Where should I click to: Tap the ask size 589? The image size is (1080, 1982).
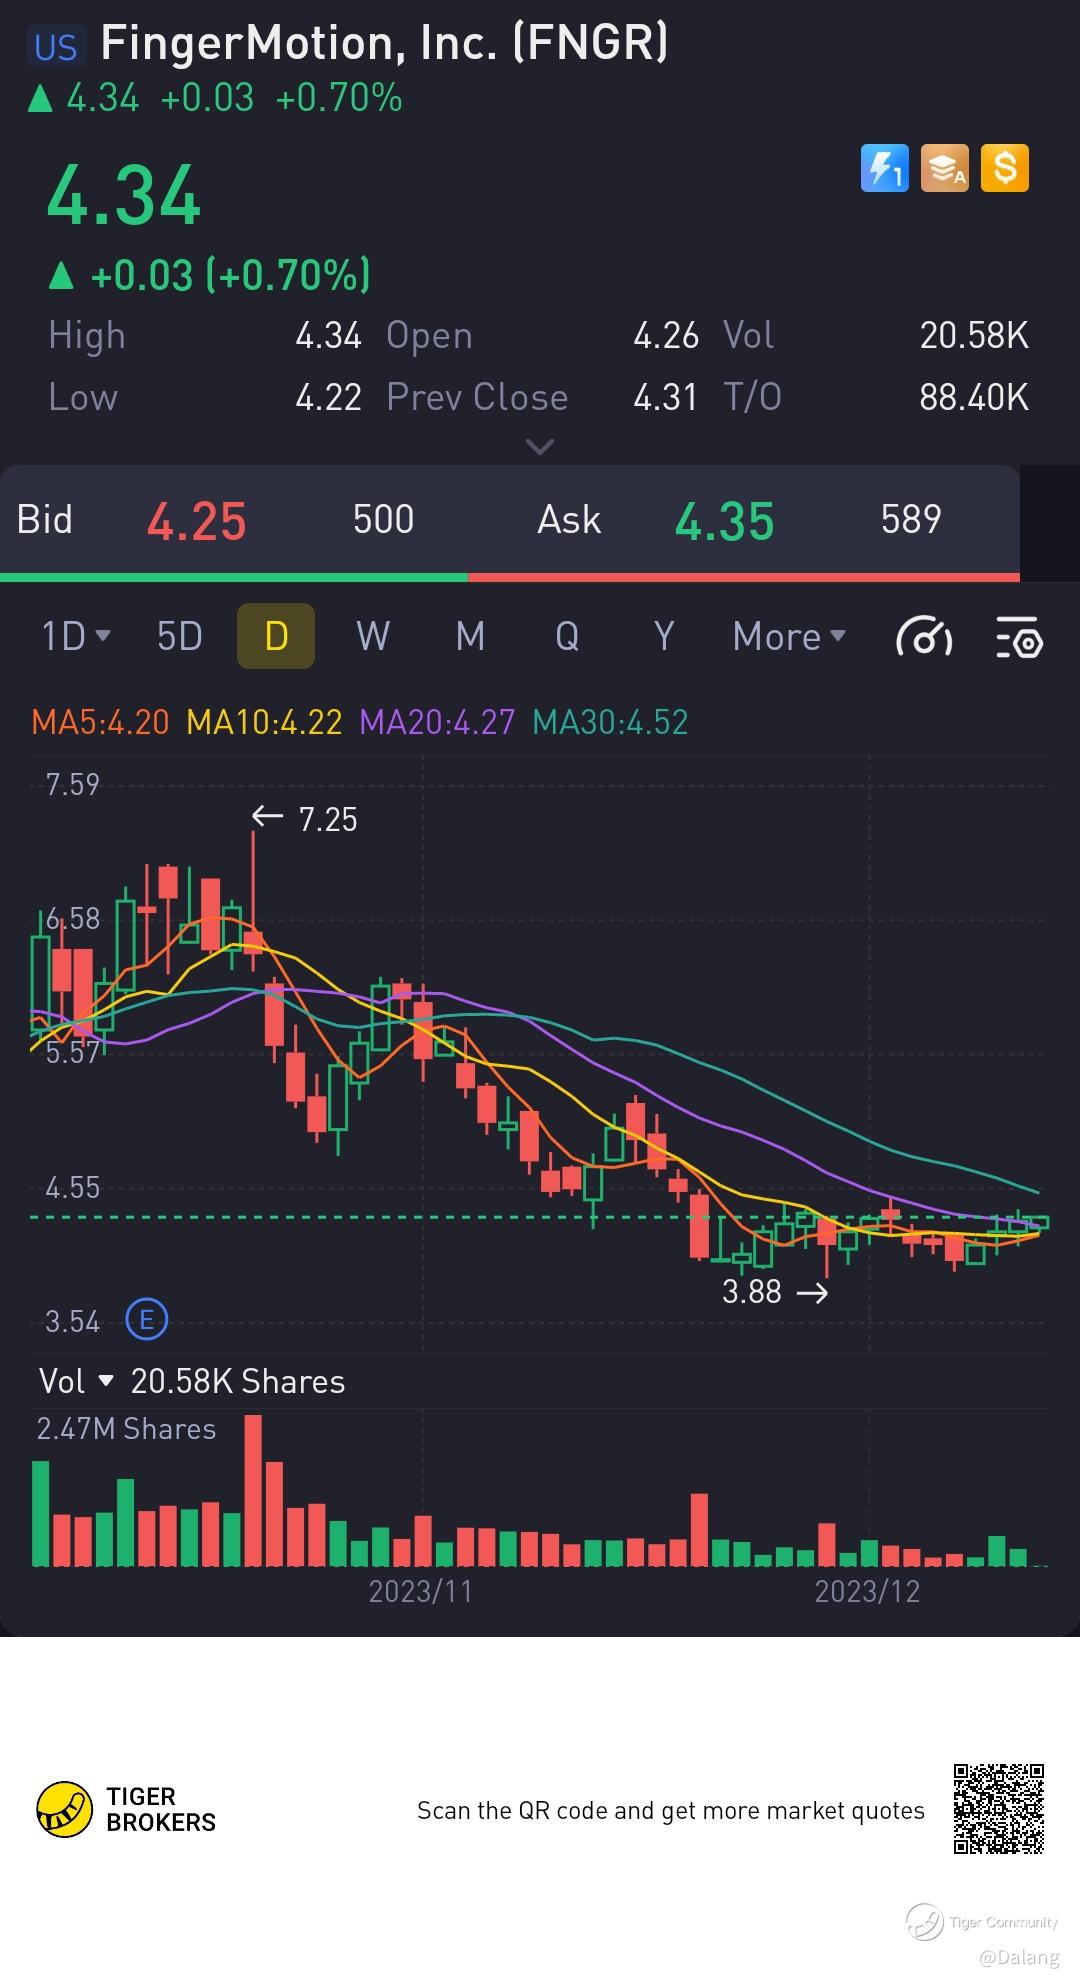pyautogui.click(x=911, y=519)
